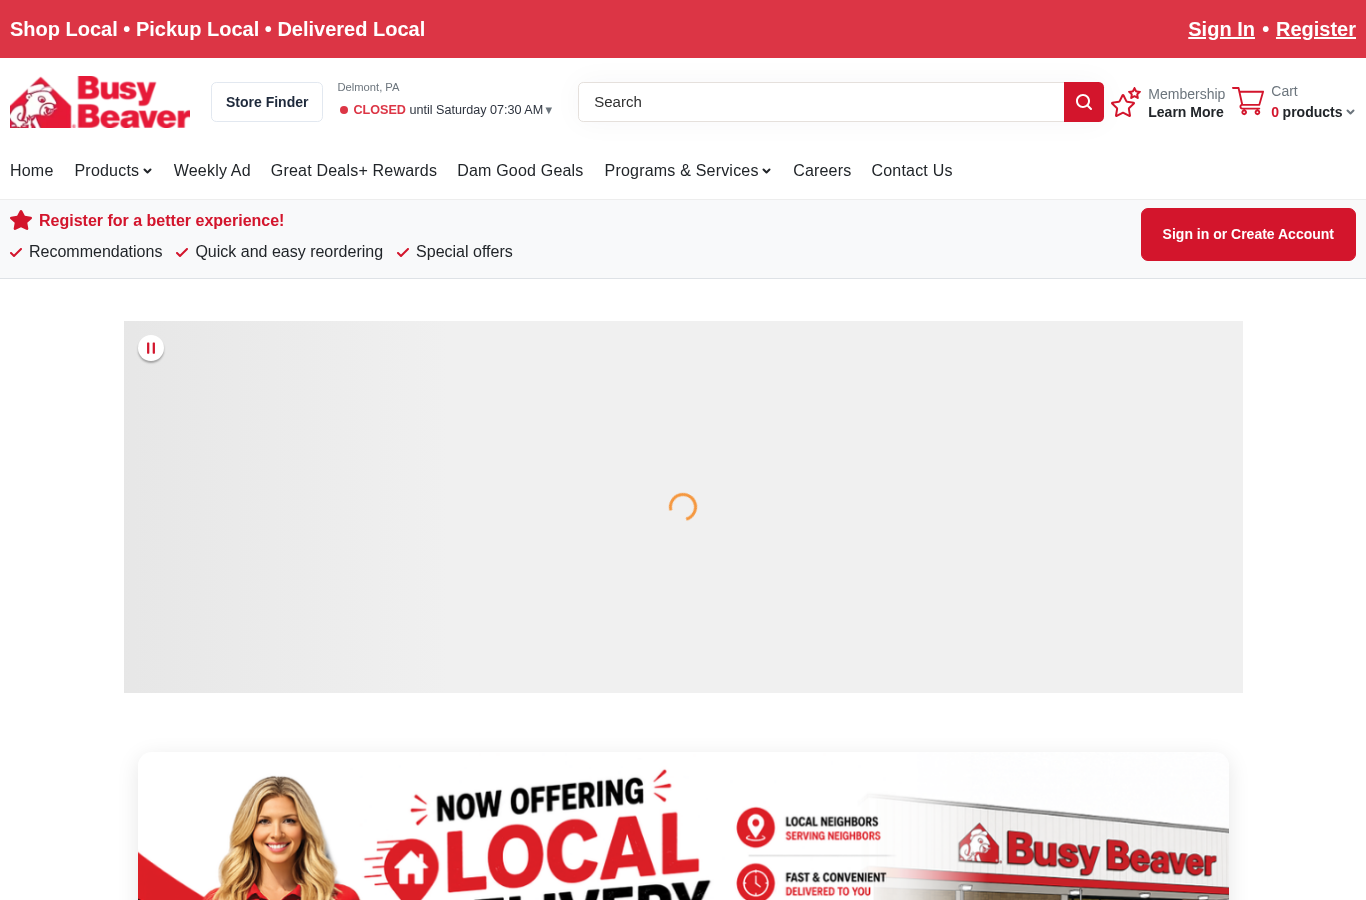The width and height of the screenshot is (1366, 900).
Task: Visit the Careers page
Action: click(x=822, y=170)
